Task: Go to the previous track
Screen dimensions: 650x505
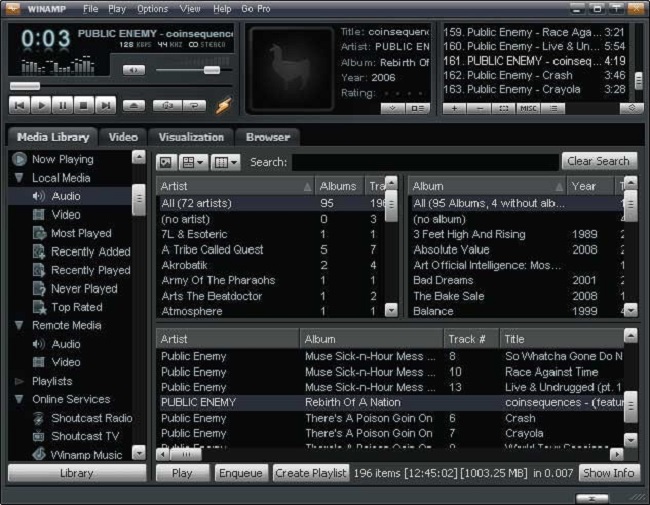Action: pos(19,105)
